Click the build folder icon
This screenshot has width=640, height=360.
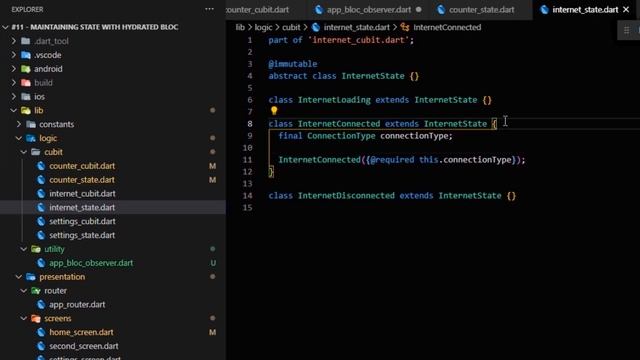(26, 83)
